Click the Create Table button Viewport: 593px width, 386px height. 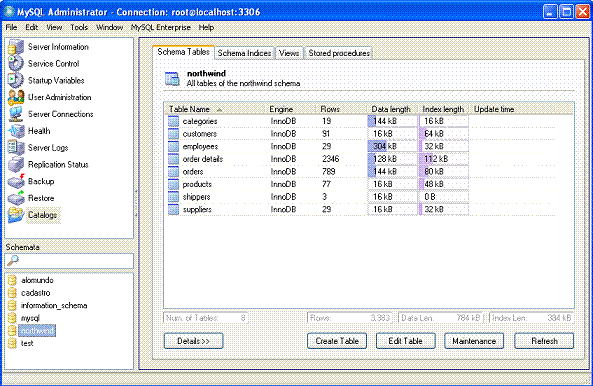pos(337,341)
